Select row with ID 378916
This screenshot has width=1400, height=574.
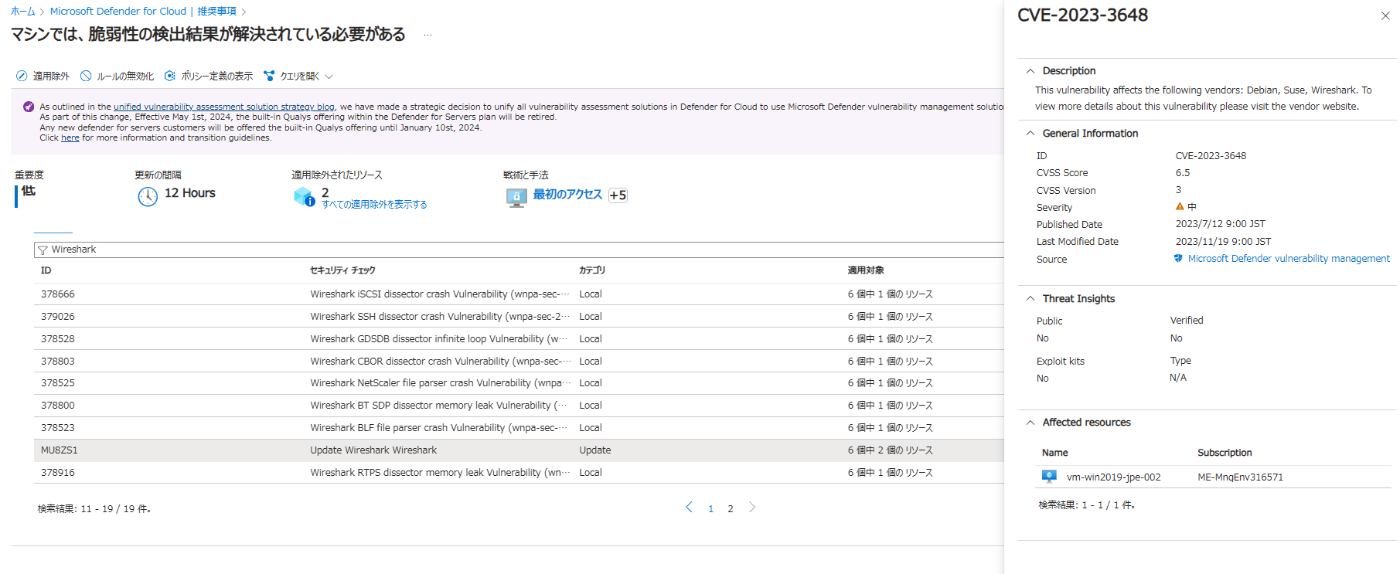(518, 472)
